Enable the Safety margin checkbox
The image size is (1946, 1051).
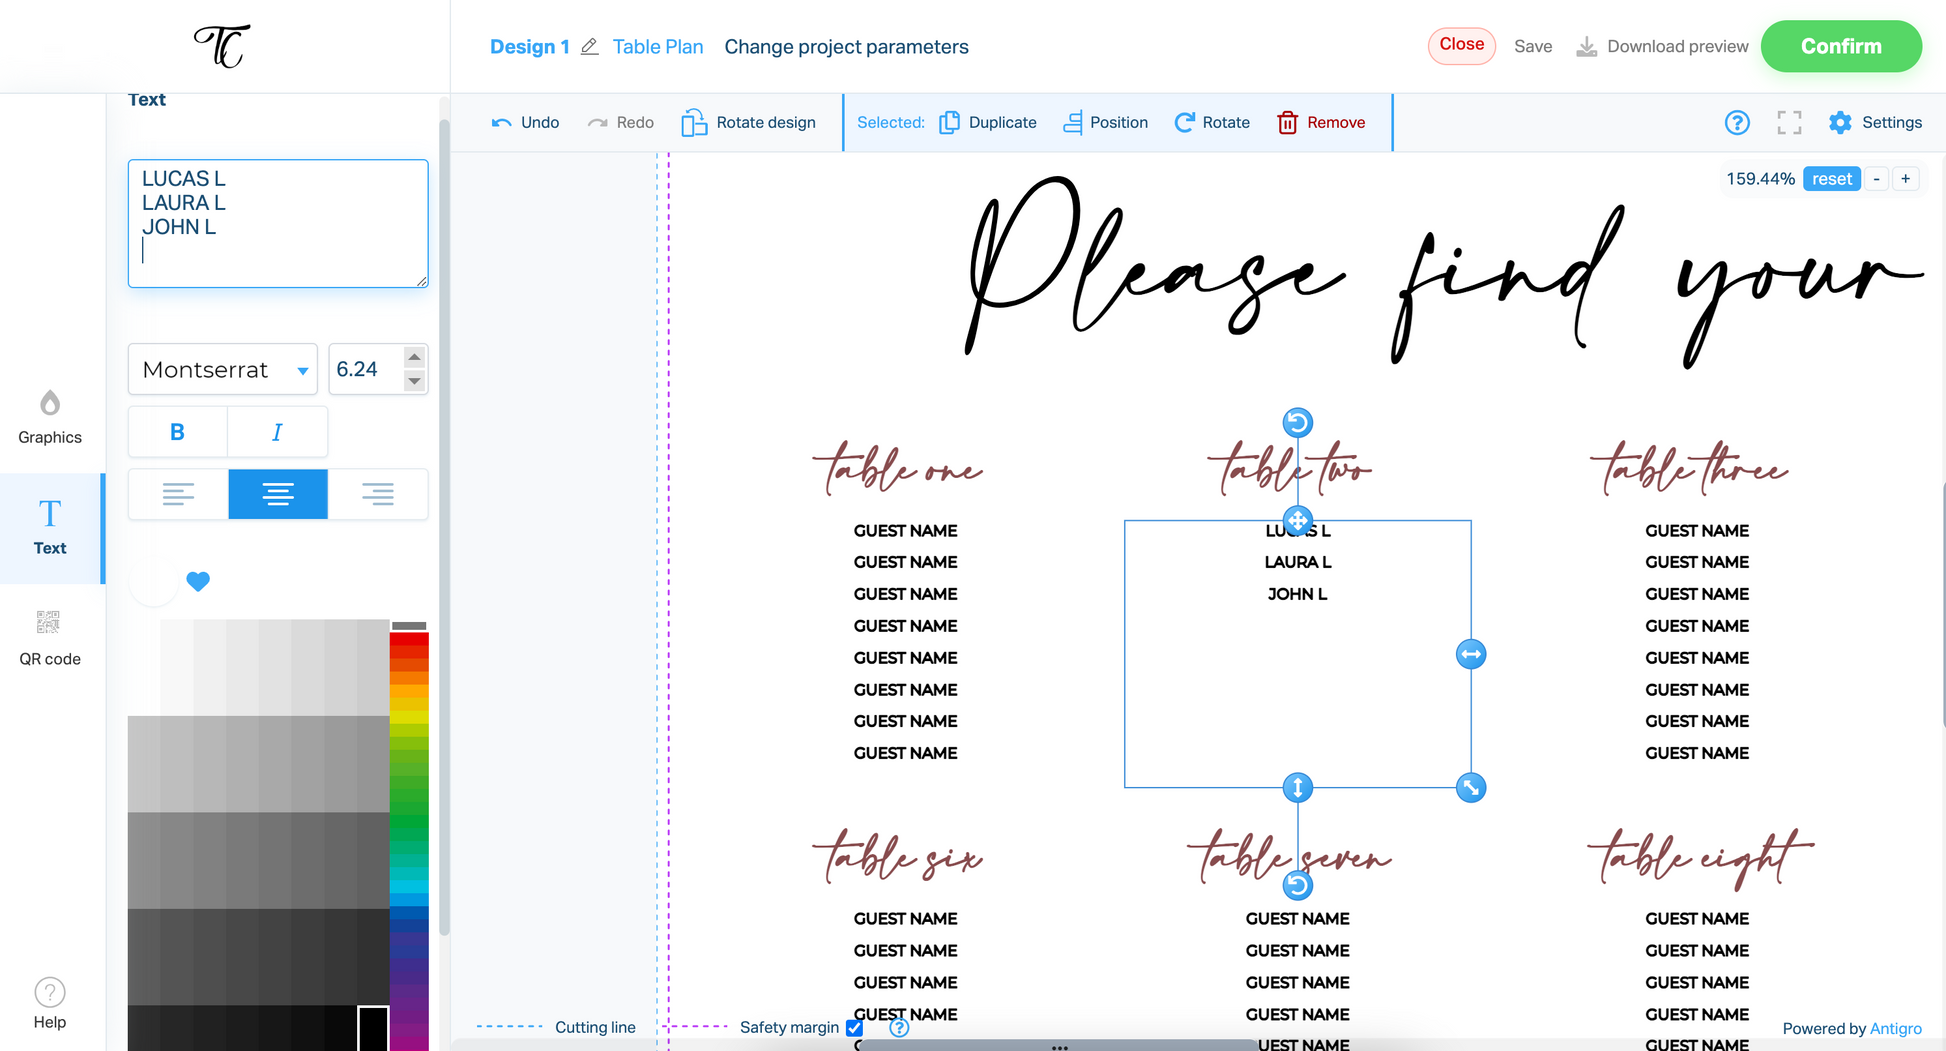coord(854,1028)
